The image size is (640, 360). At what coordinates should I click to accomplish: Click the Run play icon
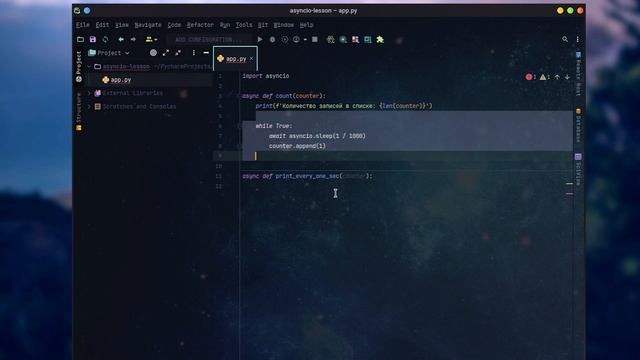point(260,40)
